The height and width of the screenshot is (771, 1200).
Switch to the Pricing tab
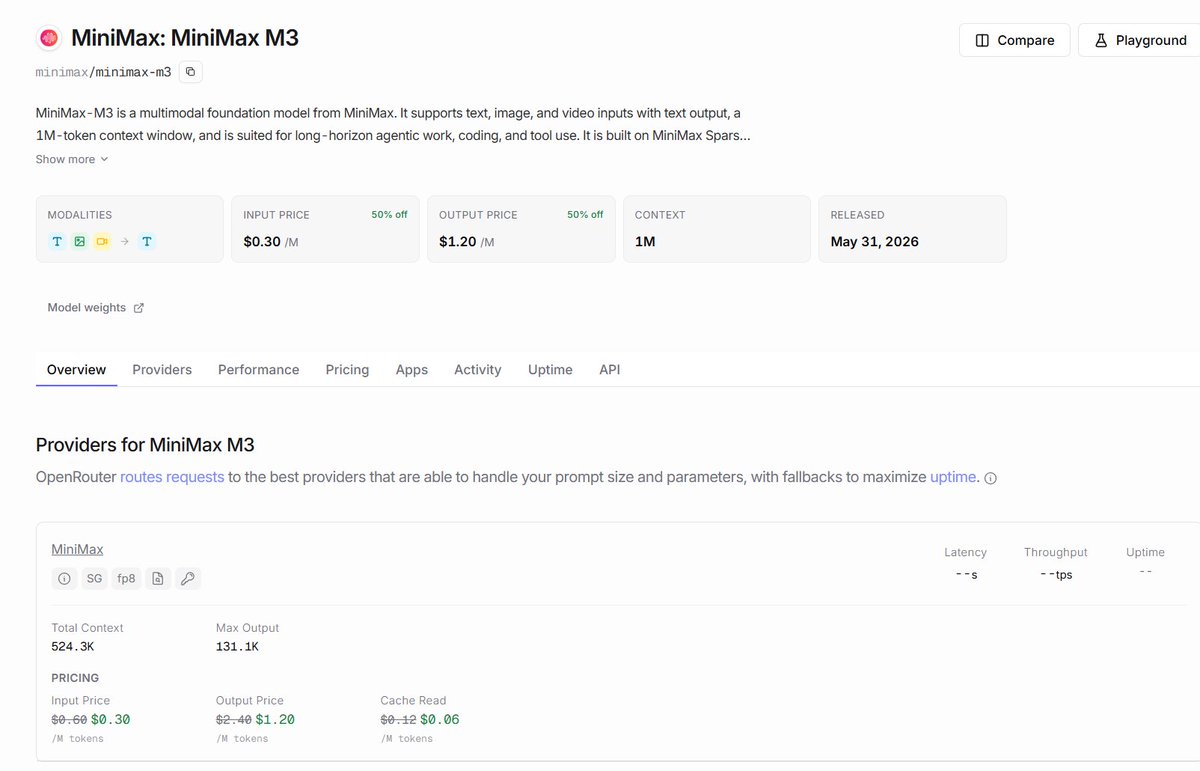point(347,369)
